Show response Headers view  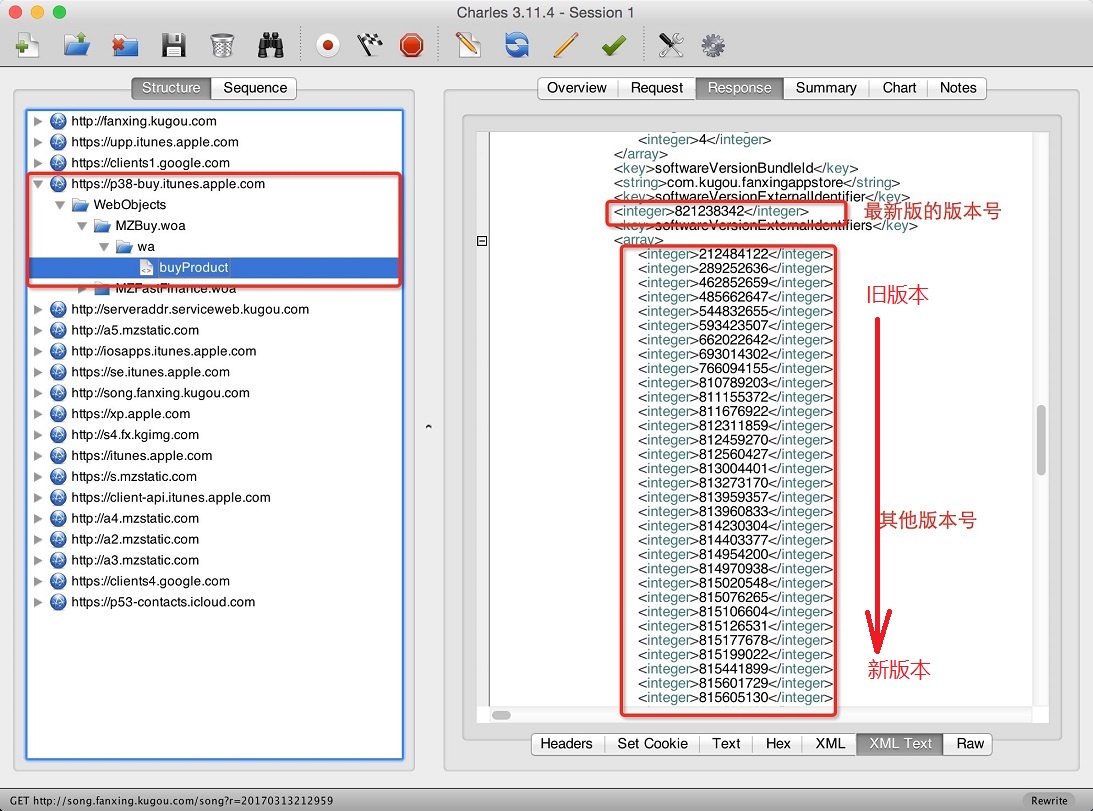tap(567, 744)
